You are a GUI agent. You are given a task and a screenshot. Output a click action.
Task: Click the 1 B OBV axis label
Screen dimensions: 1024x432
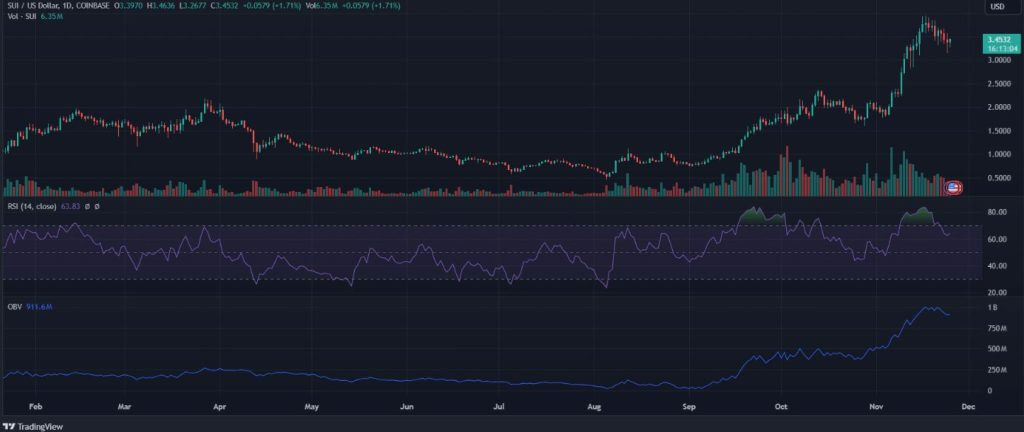pos(993,307)
